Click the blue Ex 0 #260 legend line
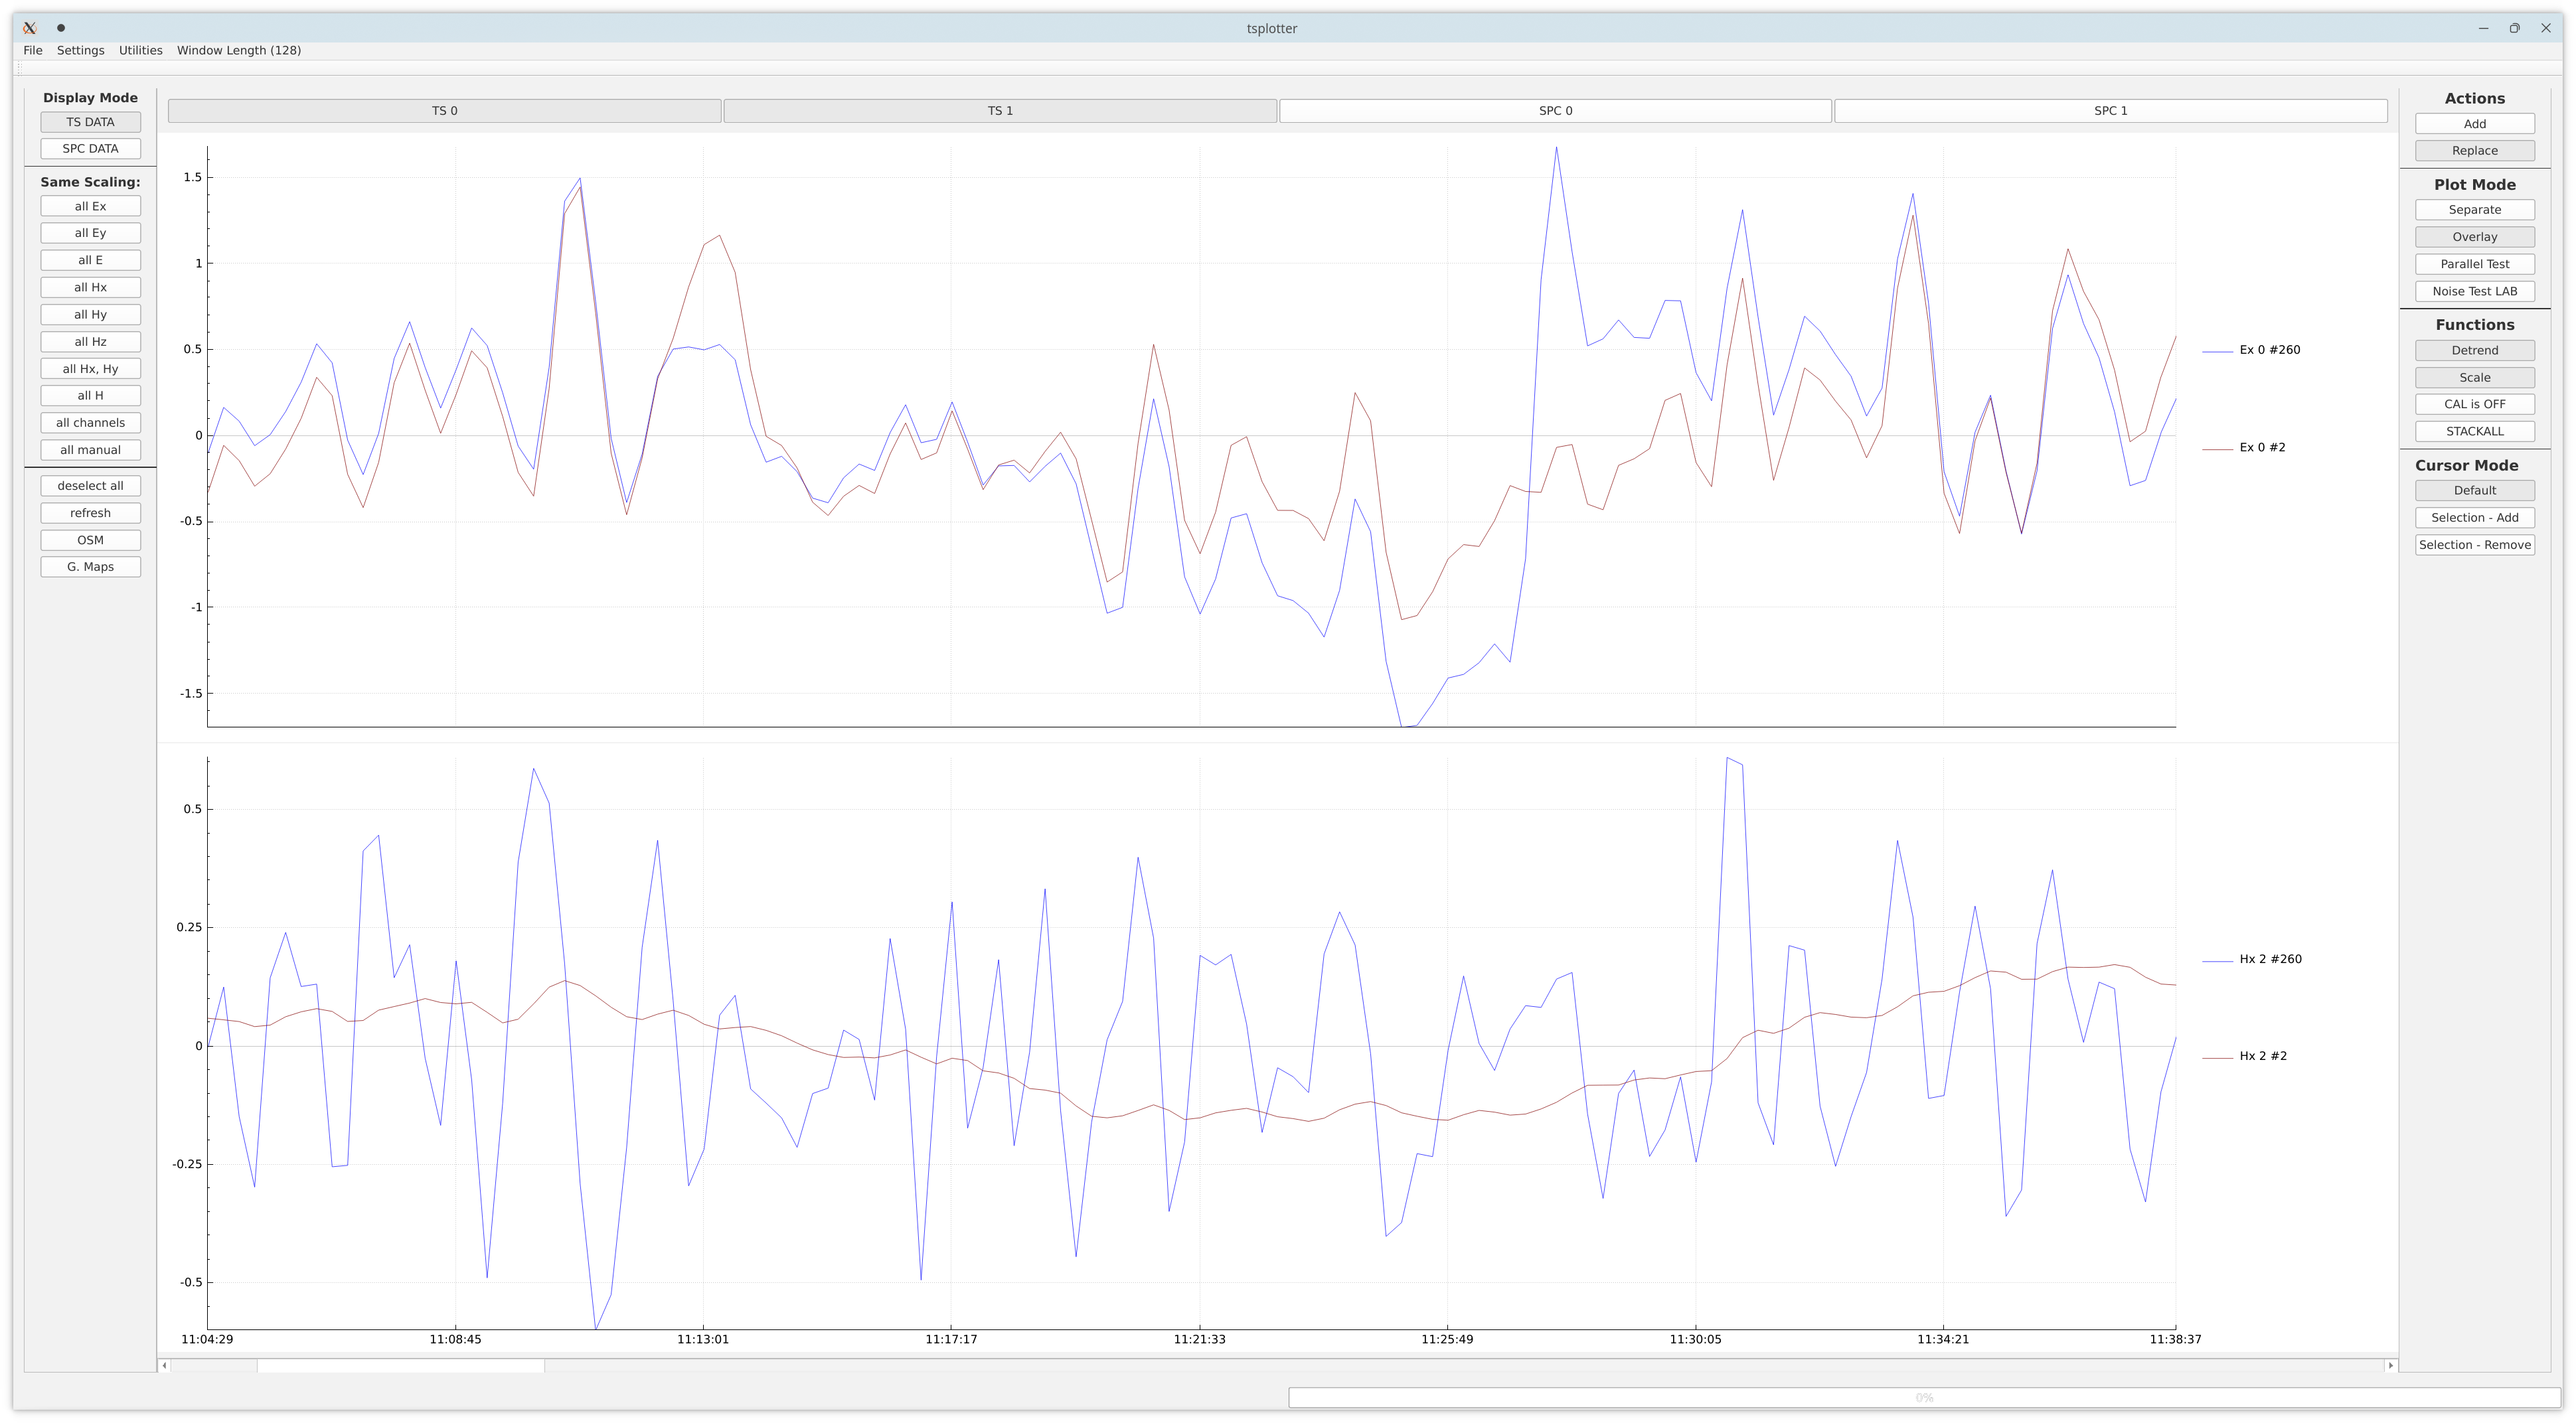The width and height of the screenshot is (2576, 1423). (2217, 351)
